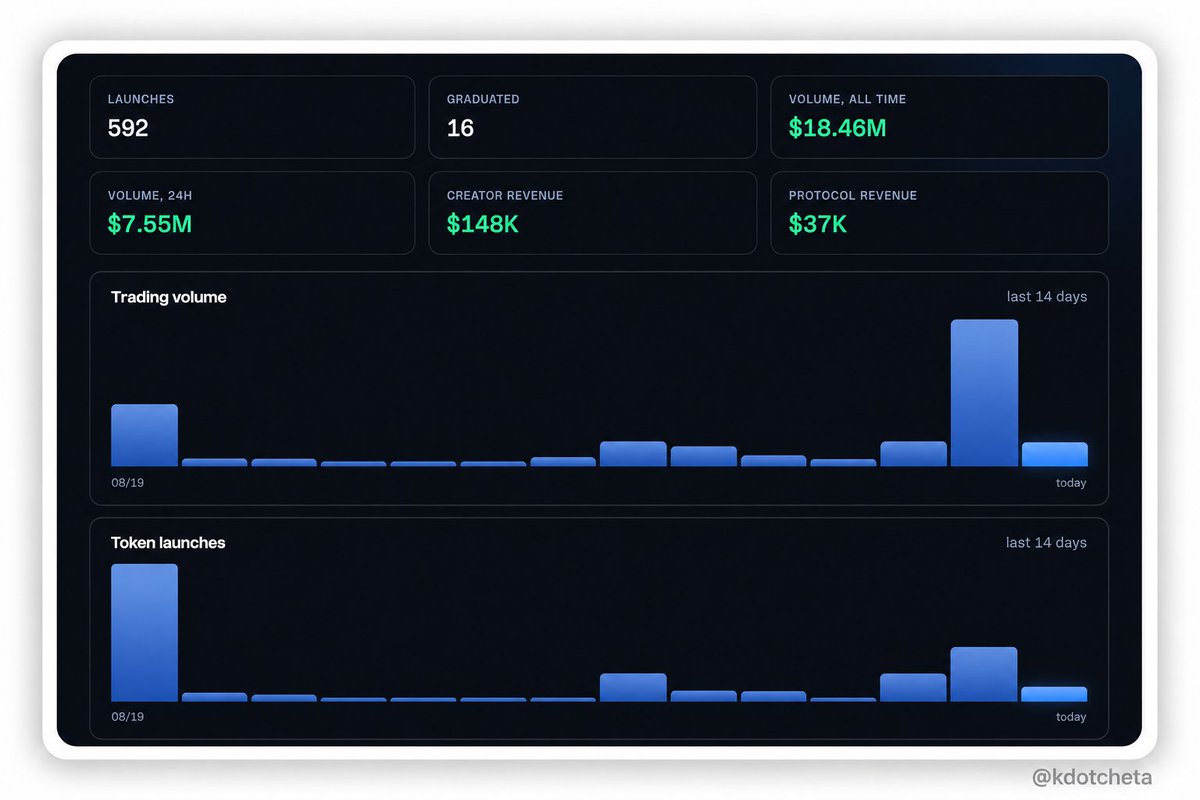Image resolution: width=1200 pixels, height=800 pixels.
Task: Select the $37K protocol revenue value
Action: (x=818, y=224)
